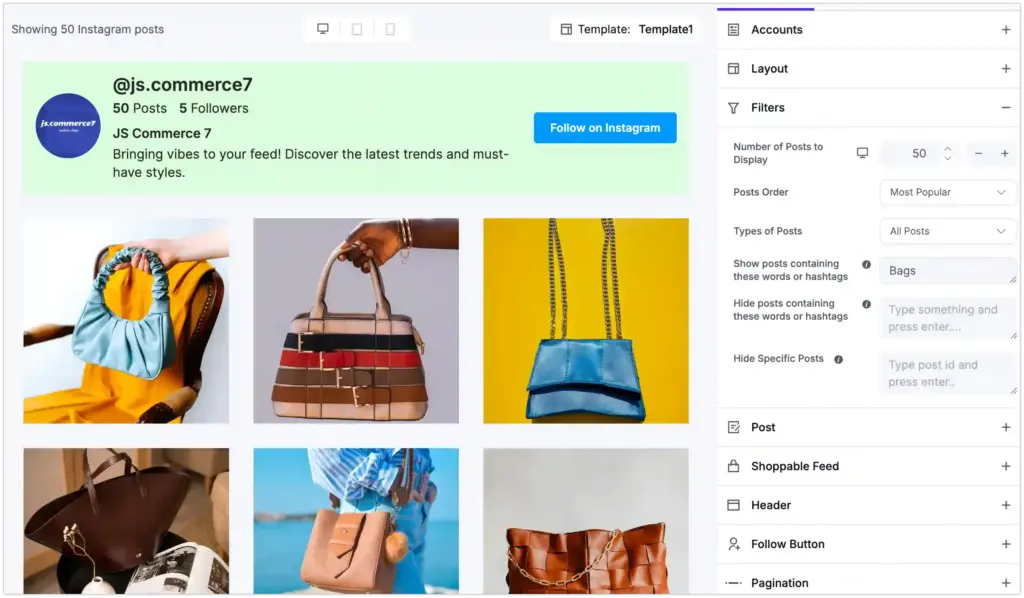The height and width of the screenshot is (598, 1024).
Task: Open the Posts Order dropdown
Action: click(x=947, y=192)
